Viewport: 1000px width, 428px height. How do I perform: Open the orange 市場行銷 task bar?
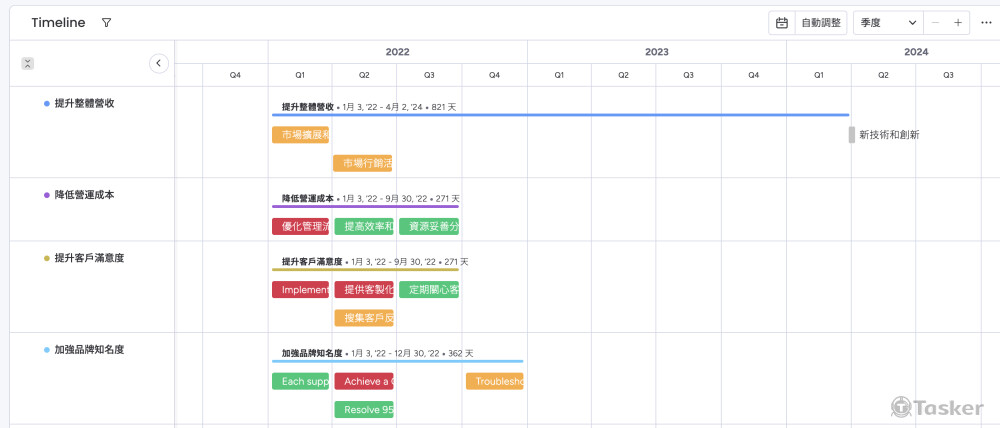click(363, 163)
